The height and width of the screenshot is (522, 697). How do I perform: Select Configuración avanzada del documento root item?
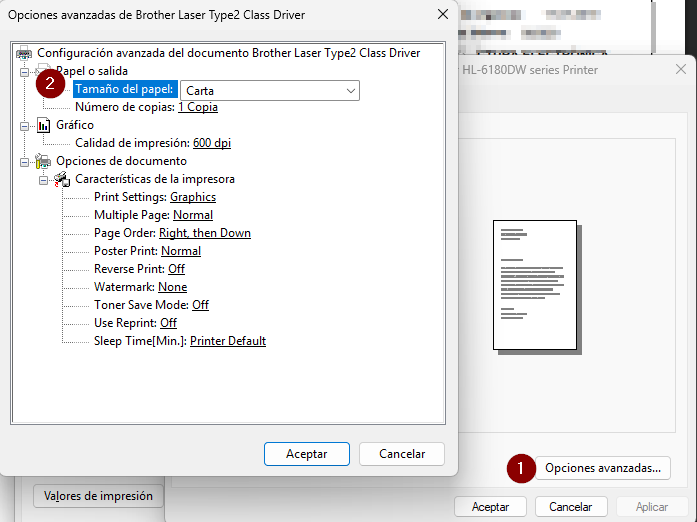pyautogui.click(x=228, y=53)
